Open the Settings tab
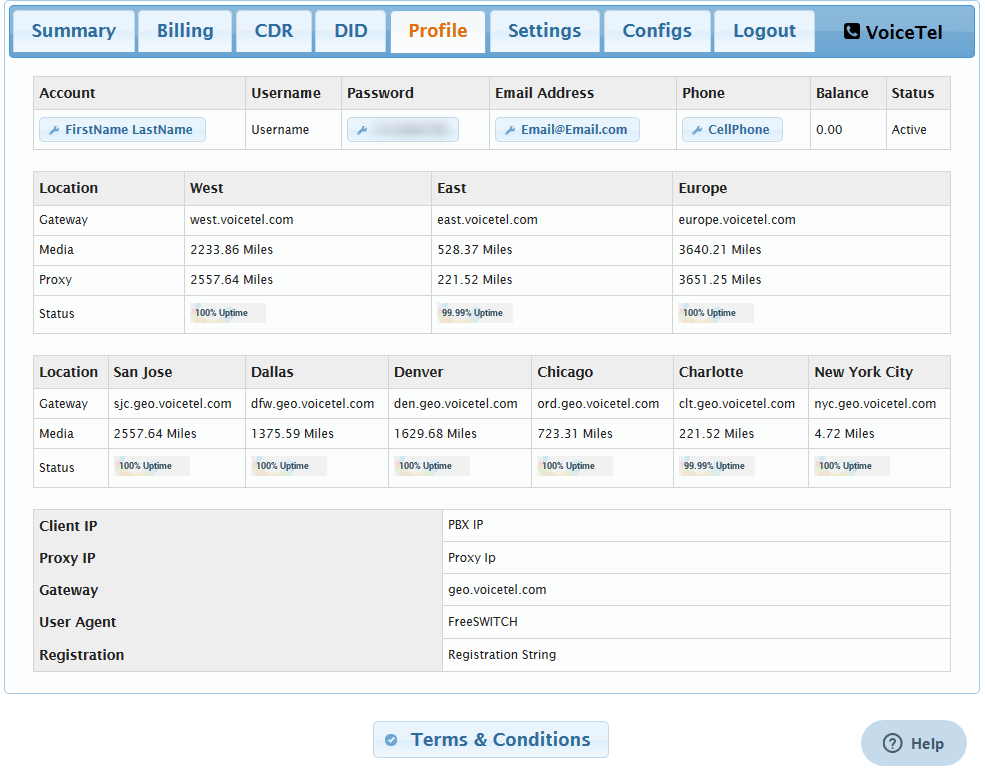 click(545, 31)
